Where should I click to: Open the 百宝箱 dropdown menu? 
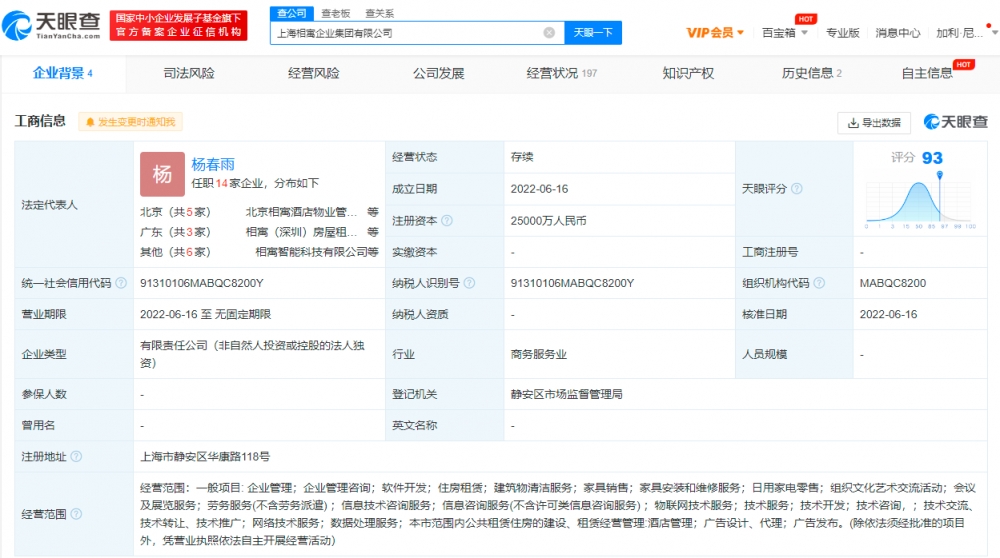(784, 33)
